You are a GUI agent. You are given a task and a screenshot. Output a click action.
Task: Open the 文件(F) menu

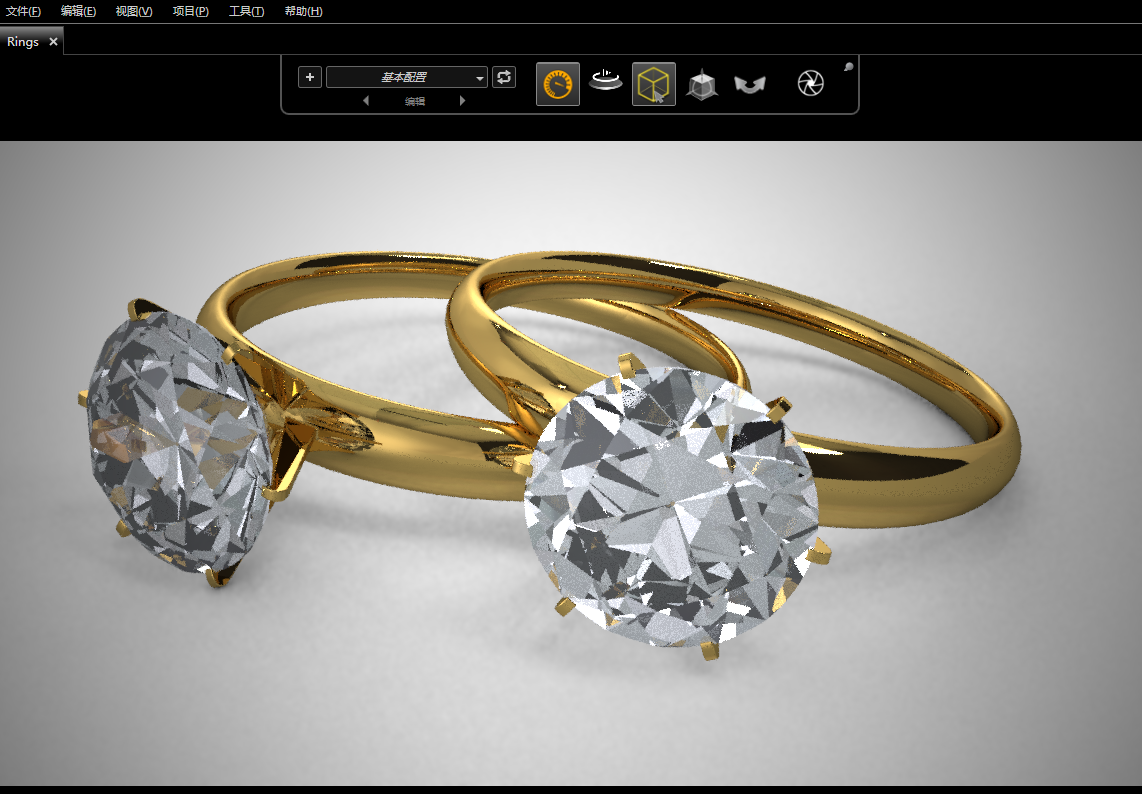24,11
